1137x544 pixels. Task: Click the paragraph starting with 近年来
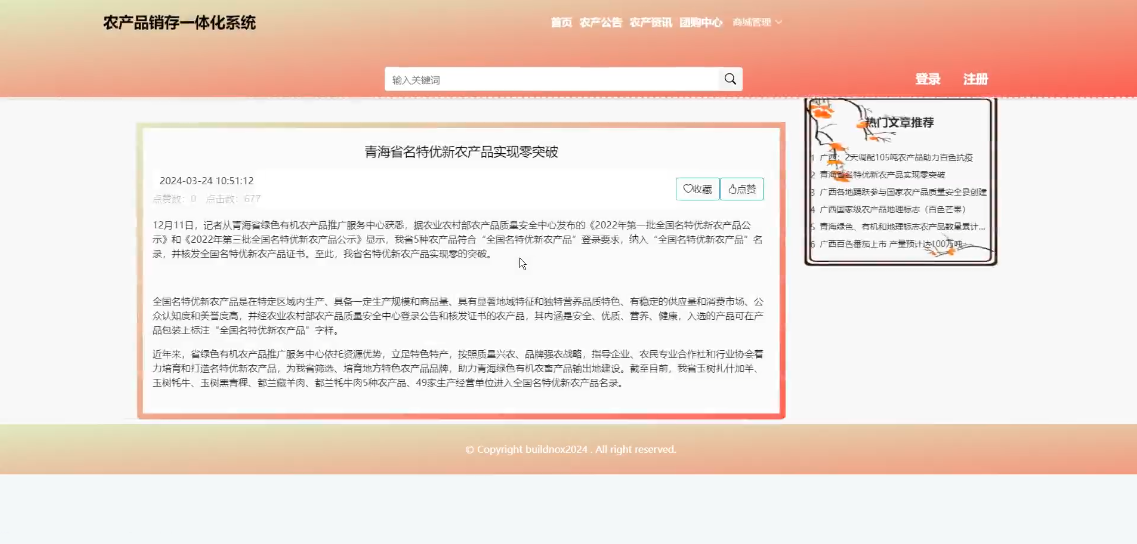coord(458,368)
